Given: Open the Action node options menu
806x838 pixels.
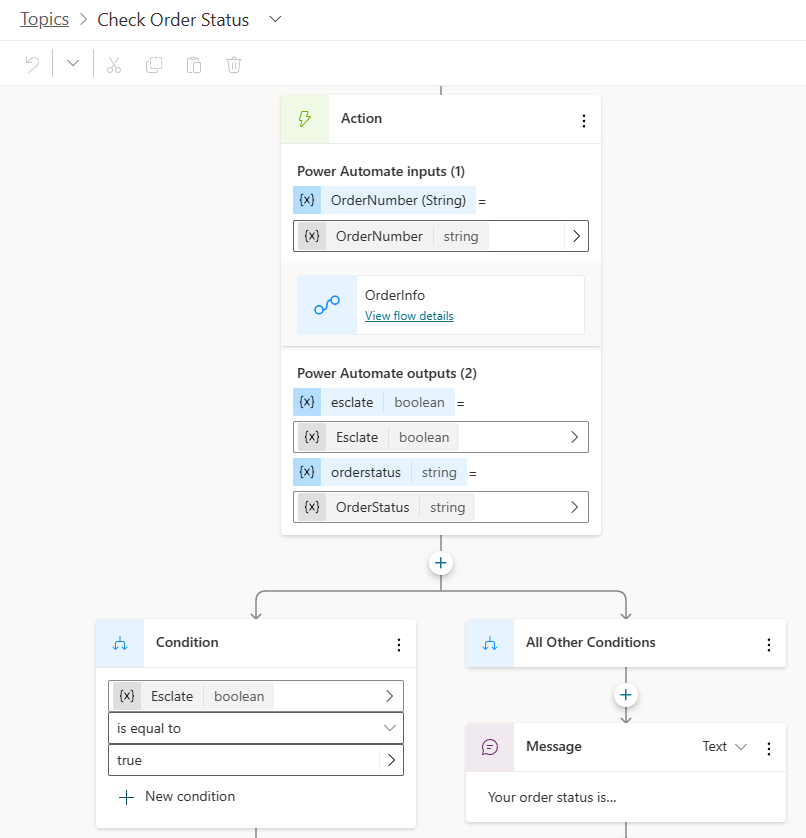Looking at the screenshot, I should pos(584,120).
